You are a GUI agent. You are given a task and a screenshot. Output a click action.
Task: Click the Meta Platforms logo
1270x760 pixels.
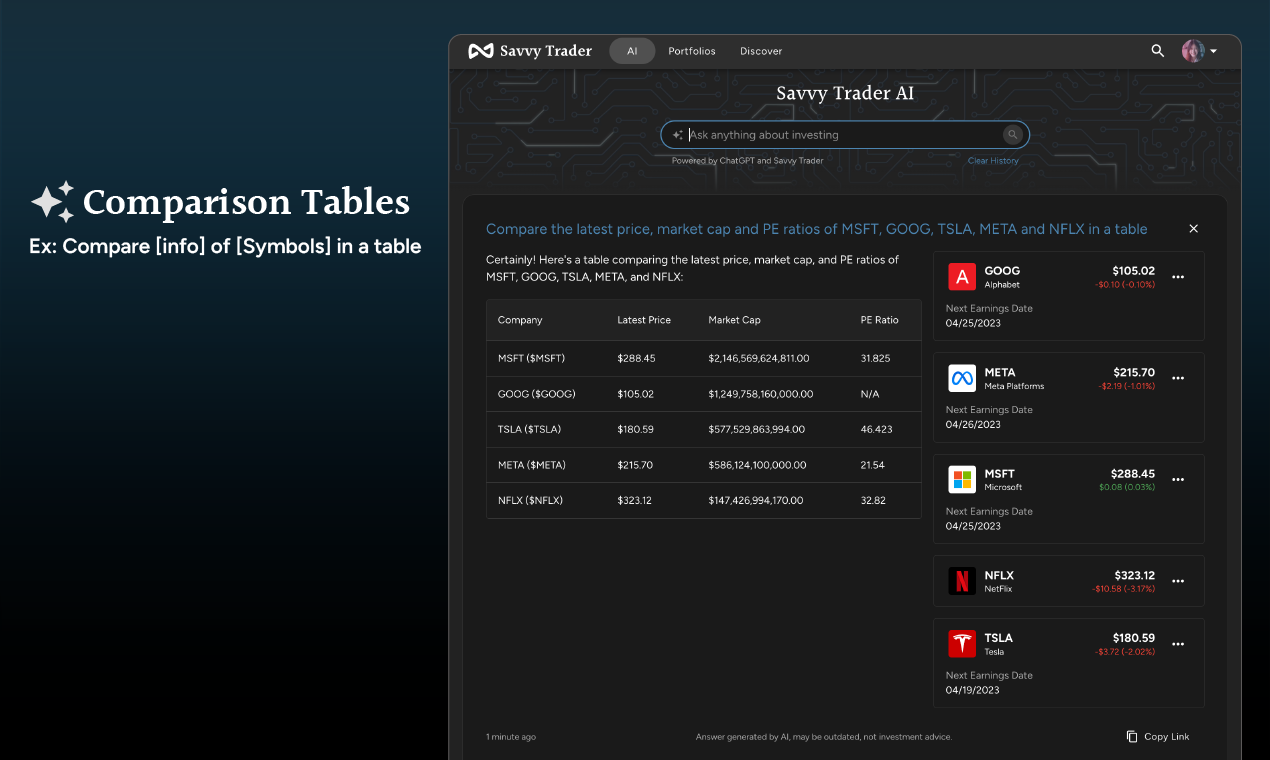962,378
